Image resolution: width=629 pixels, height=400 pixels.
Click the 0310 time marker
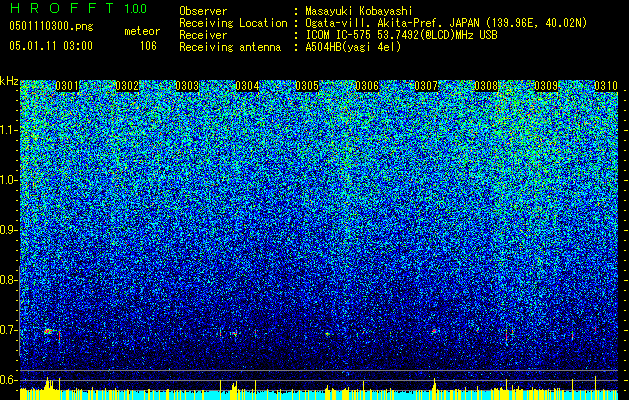pos(606,86)
